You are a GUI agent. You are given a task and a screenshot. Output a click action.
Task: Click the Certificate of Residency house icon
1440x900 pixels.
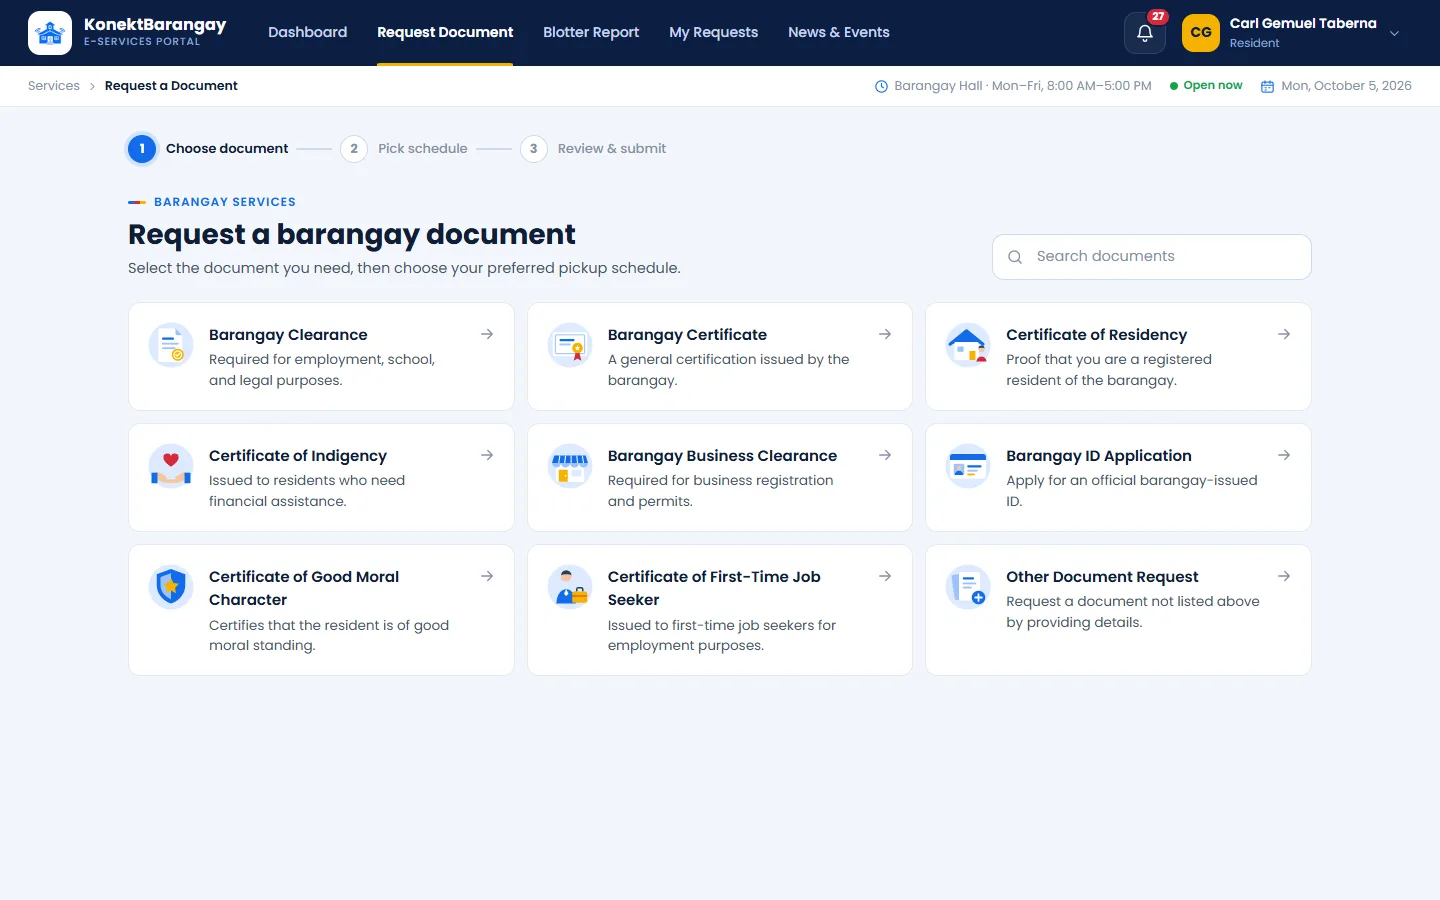(x=968, y=346)
